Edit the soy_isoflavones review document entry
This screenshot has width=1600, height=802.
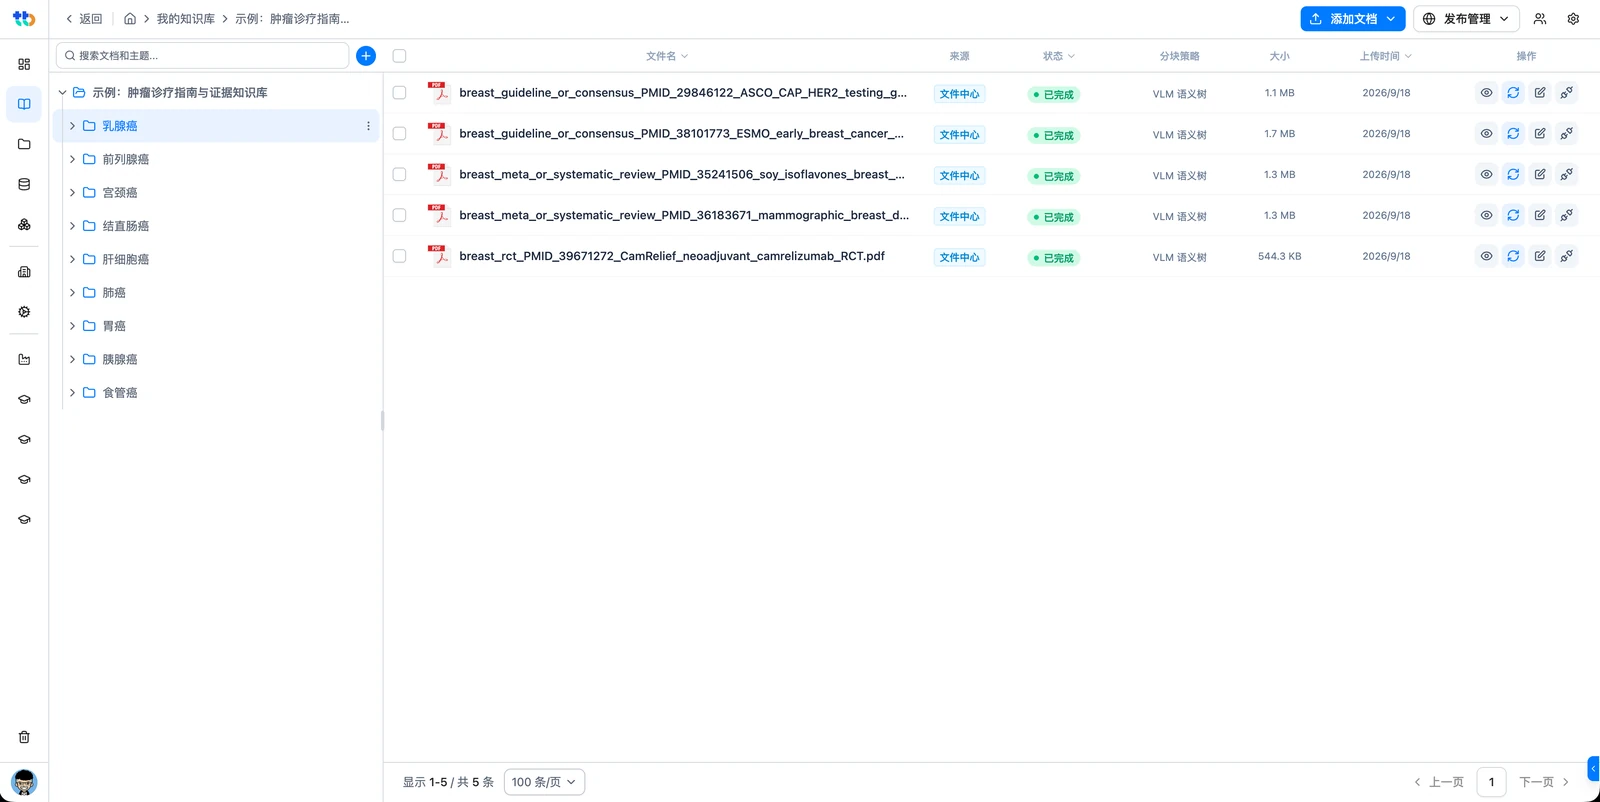click(x=1540, y=175)
